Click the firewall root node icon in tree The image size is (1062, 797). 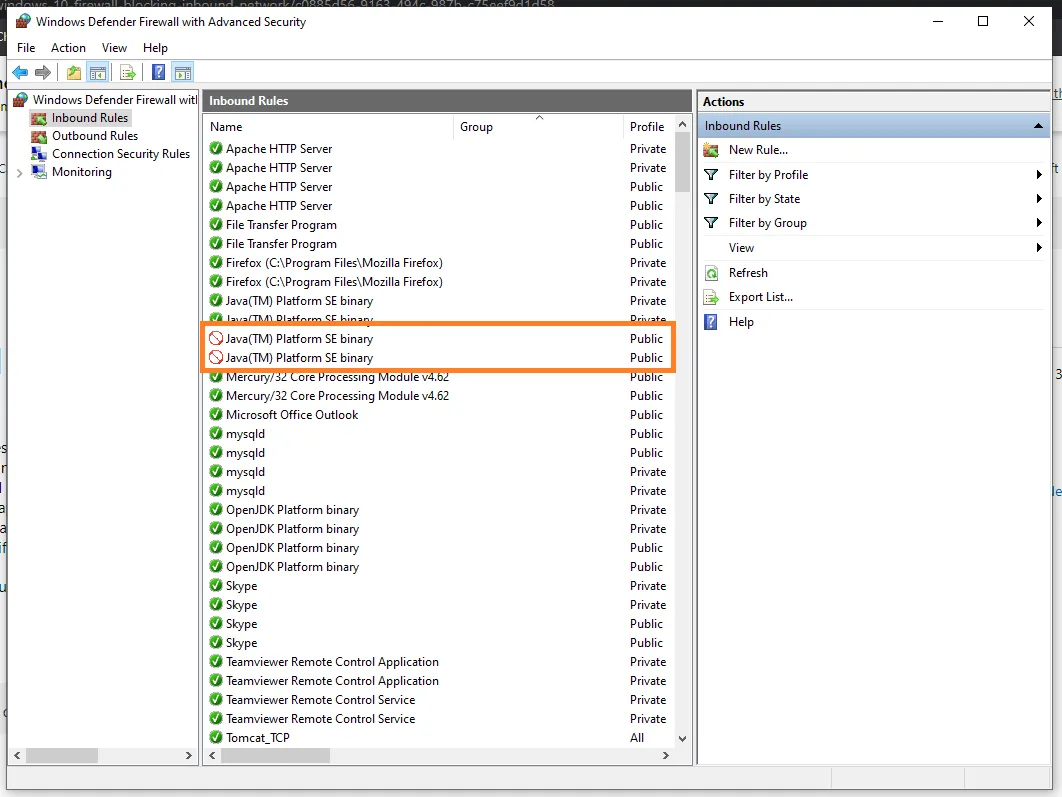click(20, 100)
